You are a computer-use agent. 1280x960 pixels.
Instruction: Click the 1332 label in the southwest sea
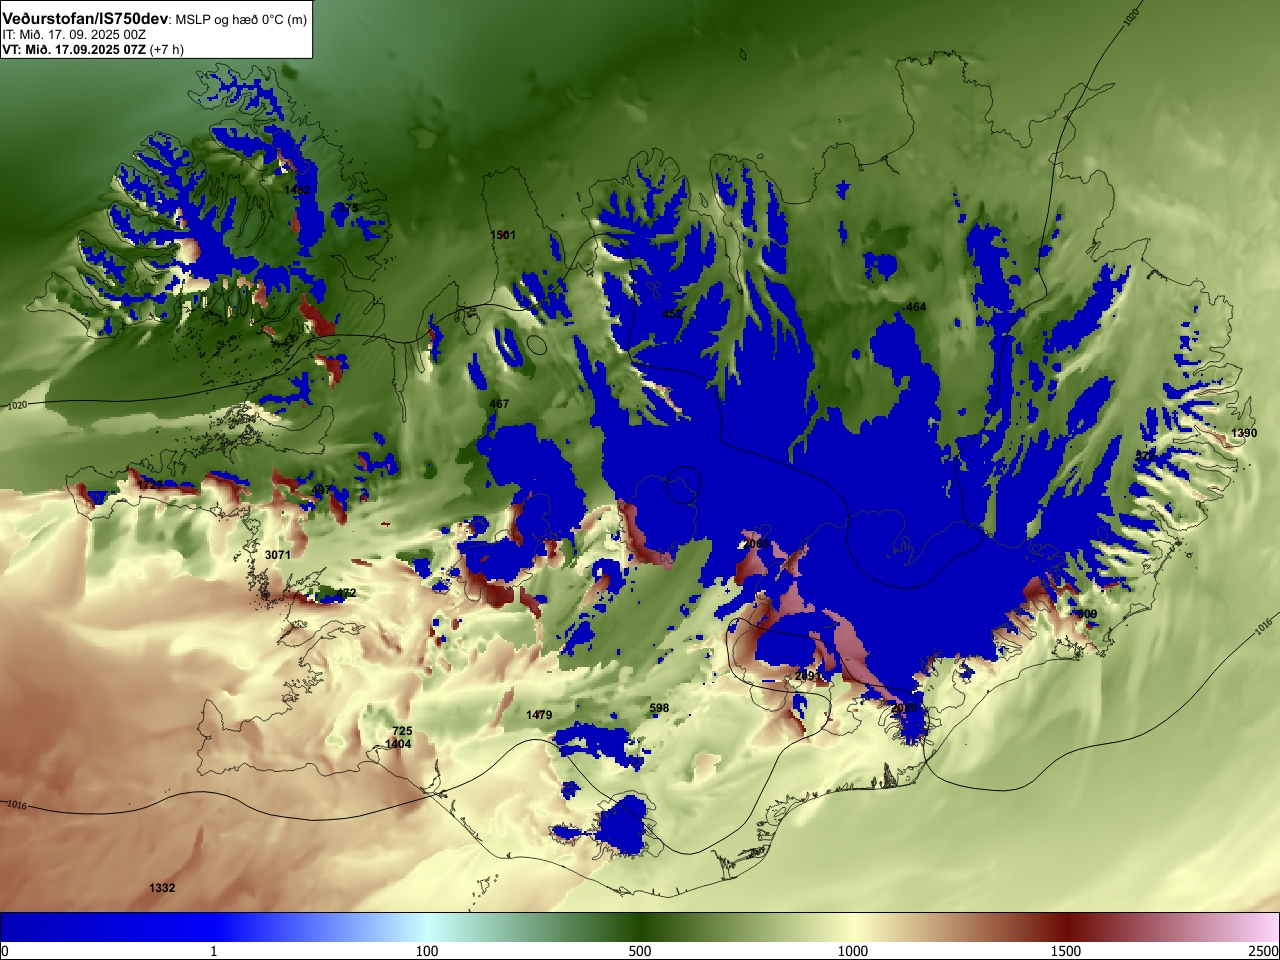pyautogui.click(x=162, y=888)
